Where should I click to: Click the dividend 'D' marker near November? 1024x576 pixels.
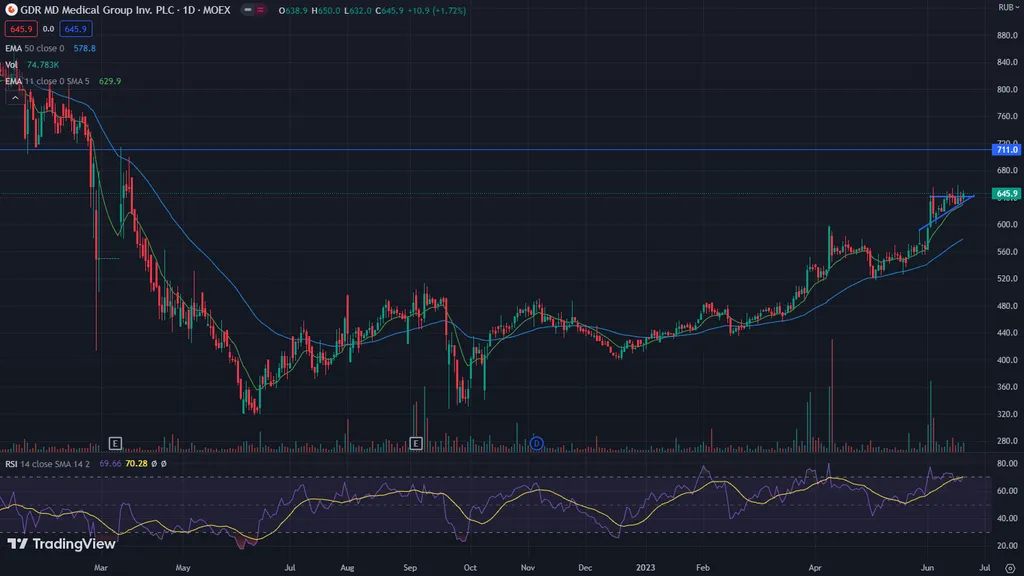point(537,443)
